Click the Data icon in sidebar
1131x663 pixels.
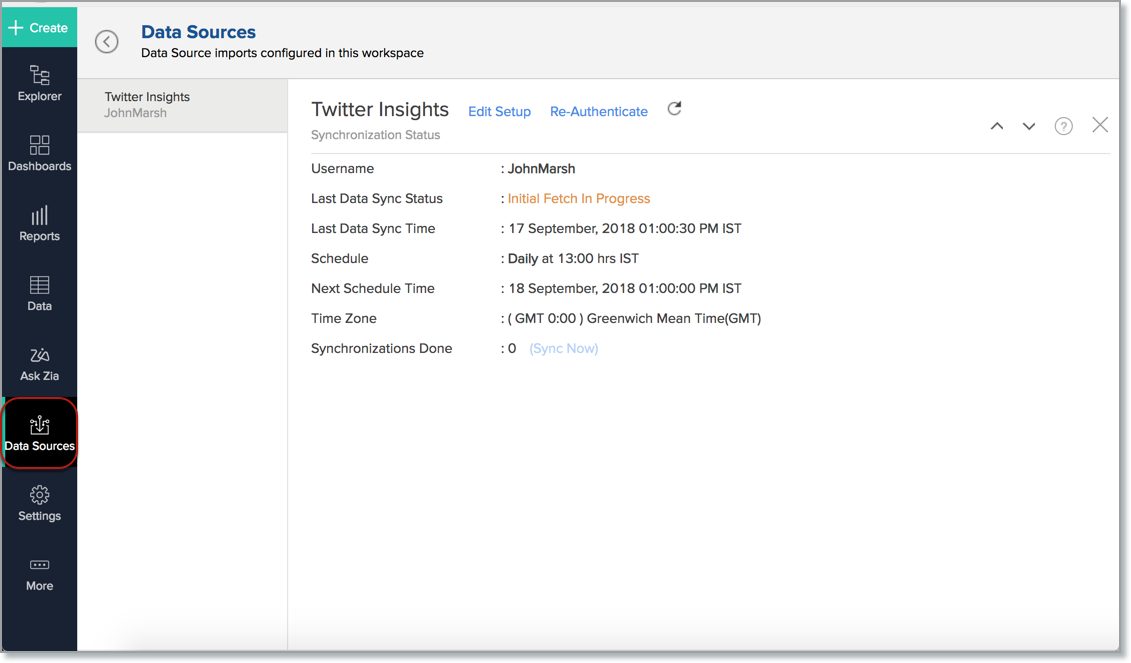tap(39, 293)
